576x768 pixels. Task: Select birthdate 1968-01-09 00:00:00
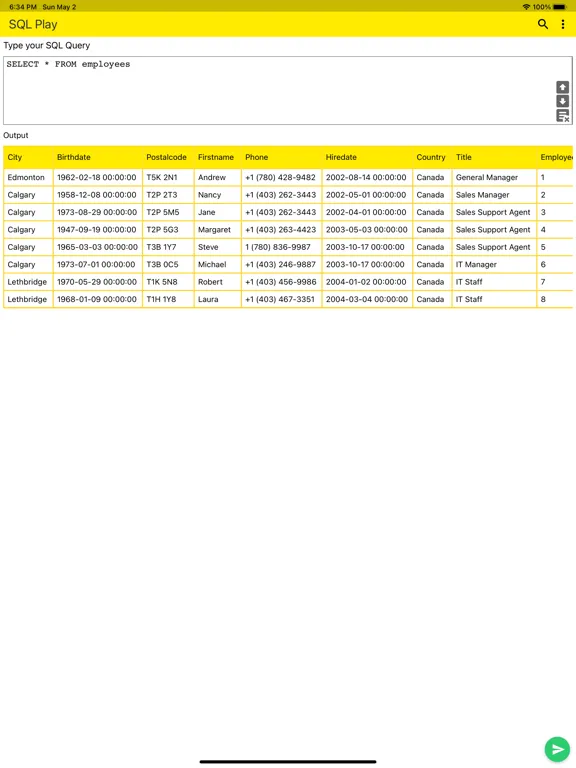pos(97,299)
